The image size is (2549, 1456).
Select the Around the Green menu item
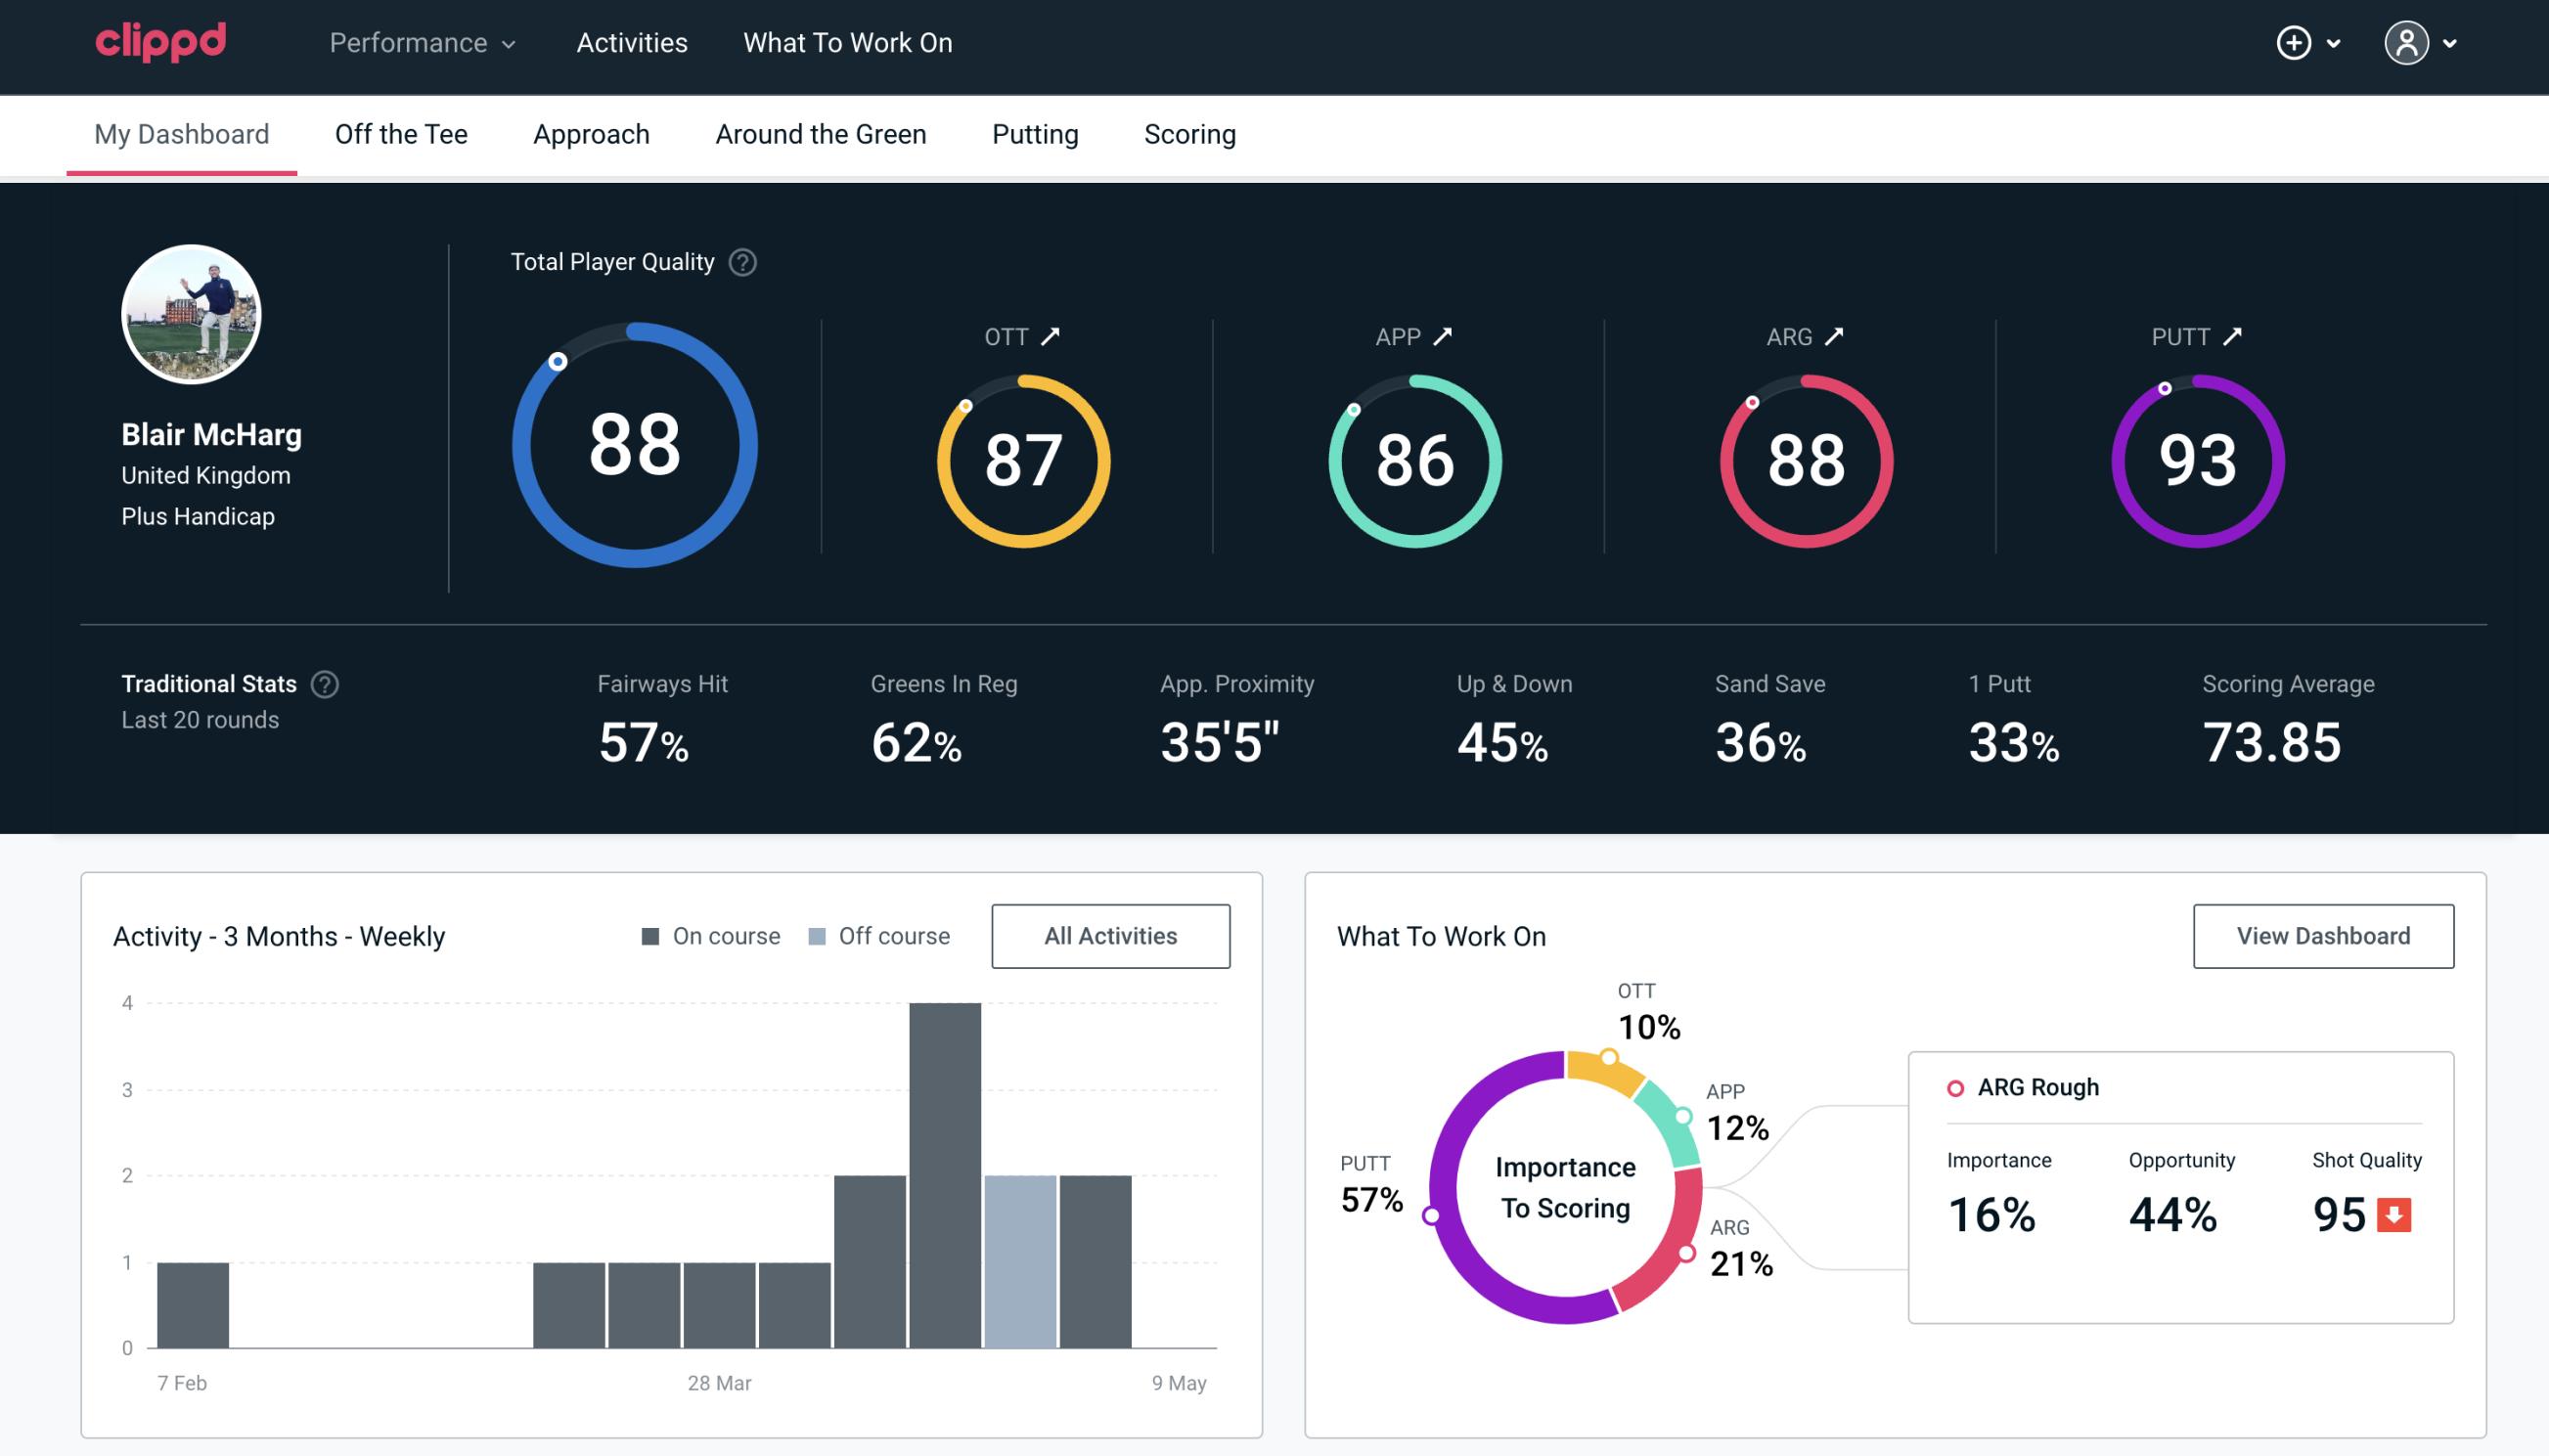click(820, 133)
